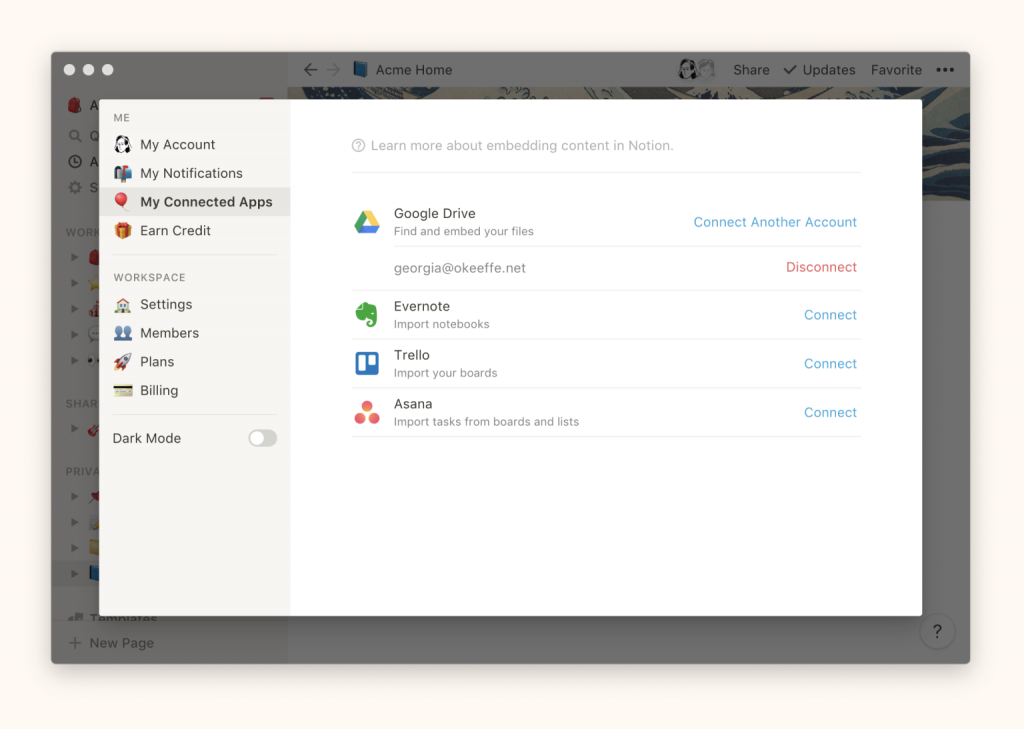The width and height of the screenshot is (1024, 729).
Task: Click the member avatars in top bar
Action: [x=697, y=69]
